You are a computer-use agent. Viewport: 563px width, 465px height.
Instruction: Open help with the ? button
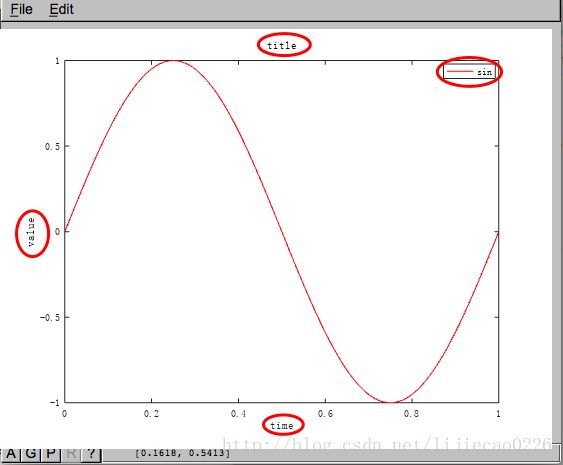[x=91, y=454]
